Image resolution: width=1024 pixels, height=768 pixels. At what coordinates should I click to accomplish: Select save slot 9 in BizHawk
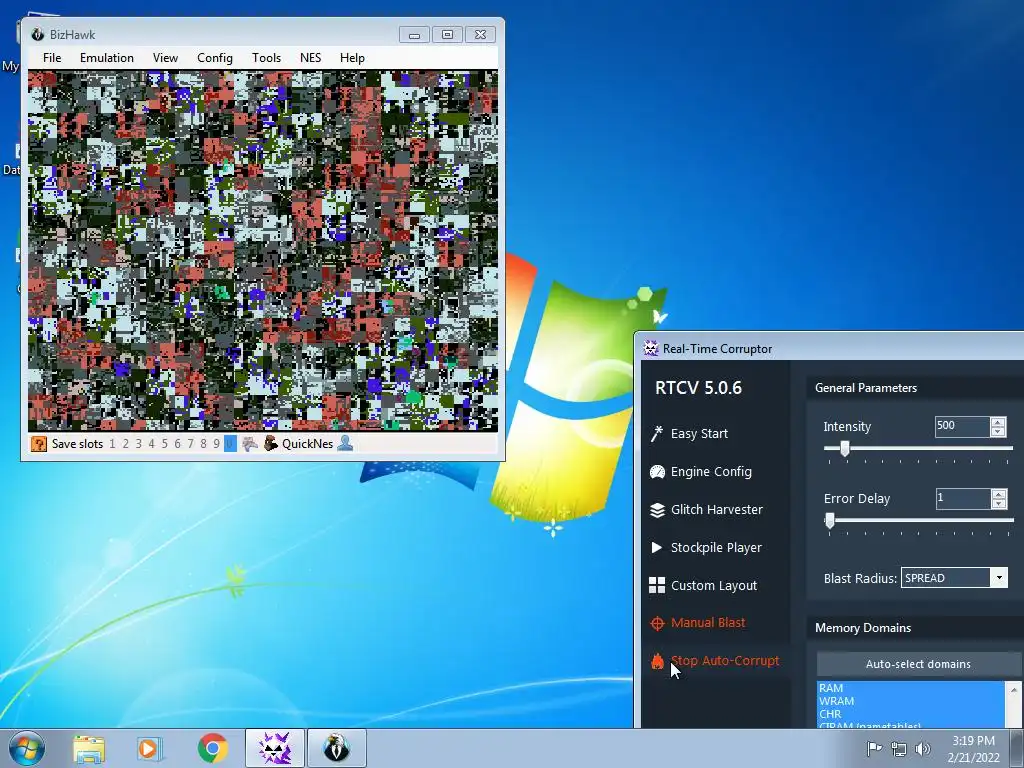tap(216, 443)
